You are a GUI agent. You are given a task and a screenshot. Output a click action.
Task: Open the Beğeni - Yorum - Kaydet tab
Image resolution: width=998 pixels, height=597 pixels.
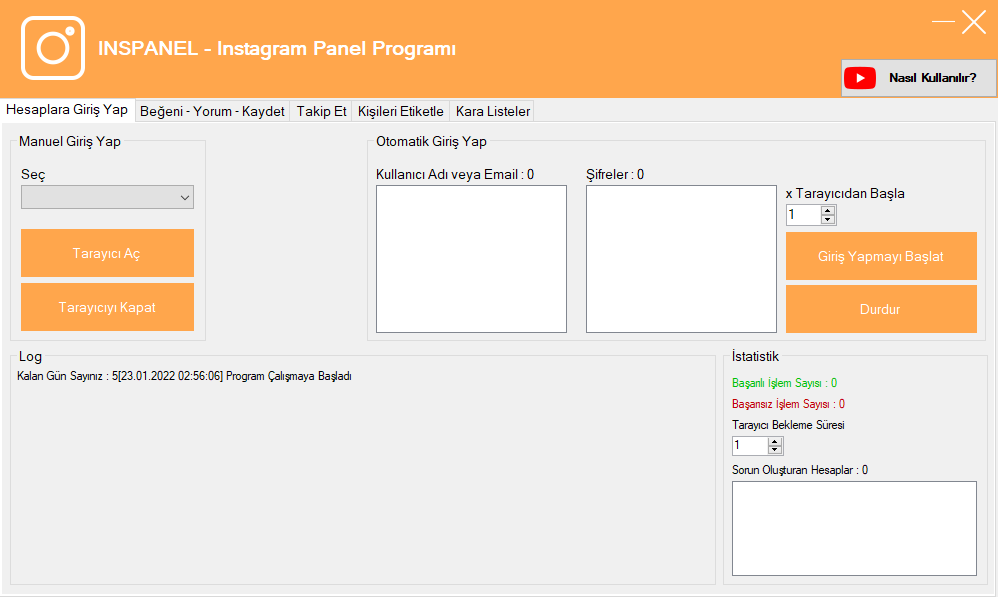[x=212, y=111]
